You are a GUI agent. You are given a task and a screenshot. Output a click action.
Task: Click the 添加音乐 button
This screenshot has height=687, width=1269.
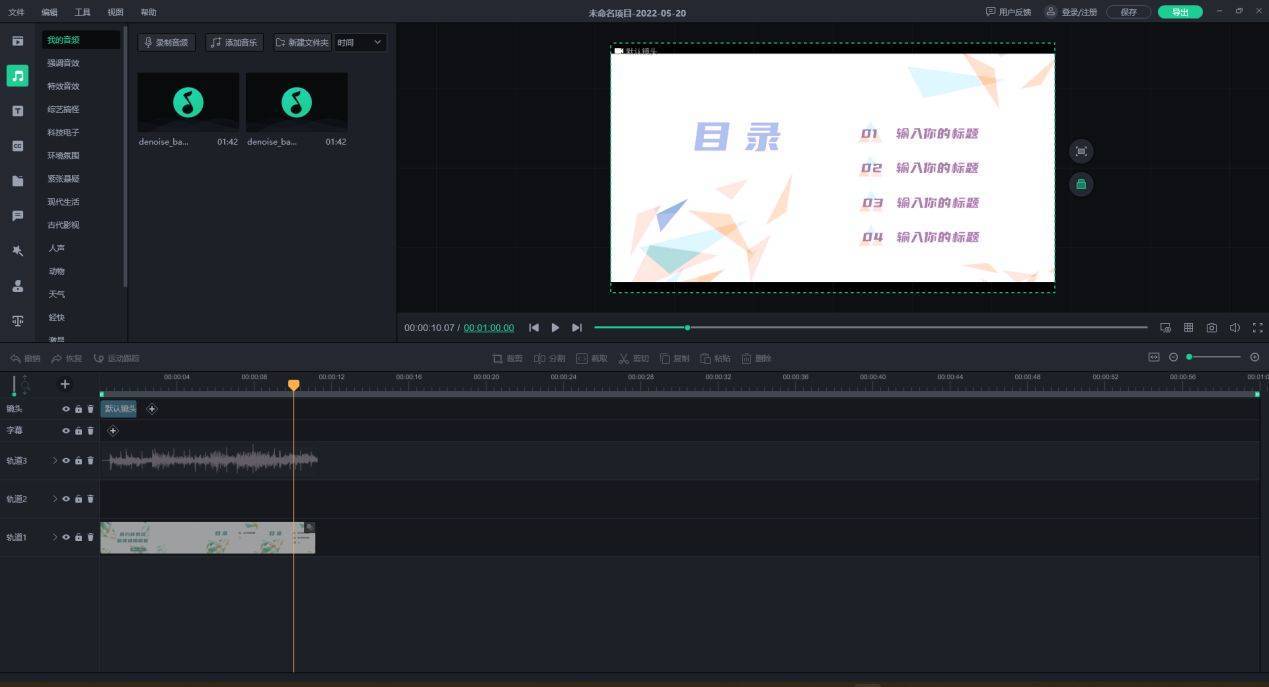point(234,43)
